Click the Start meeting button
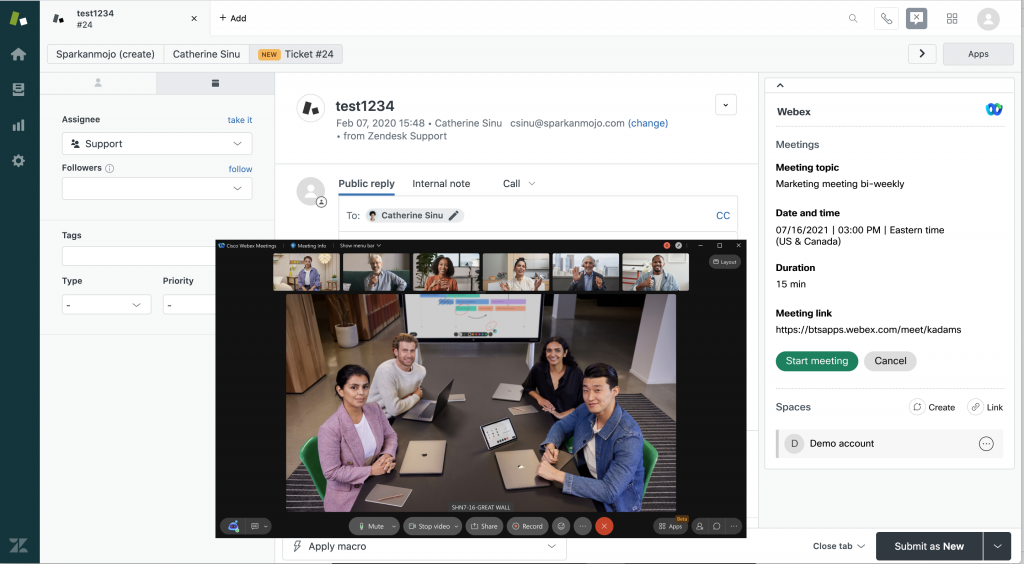 coord(816,361)
